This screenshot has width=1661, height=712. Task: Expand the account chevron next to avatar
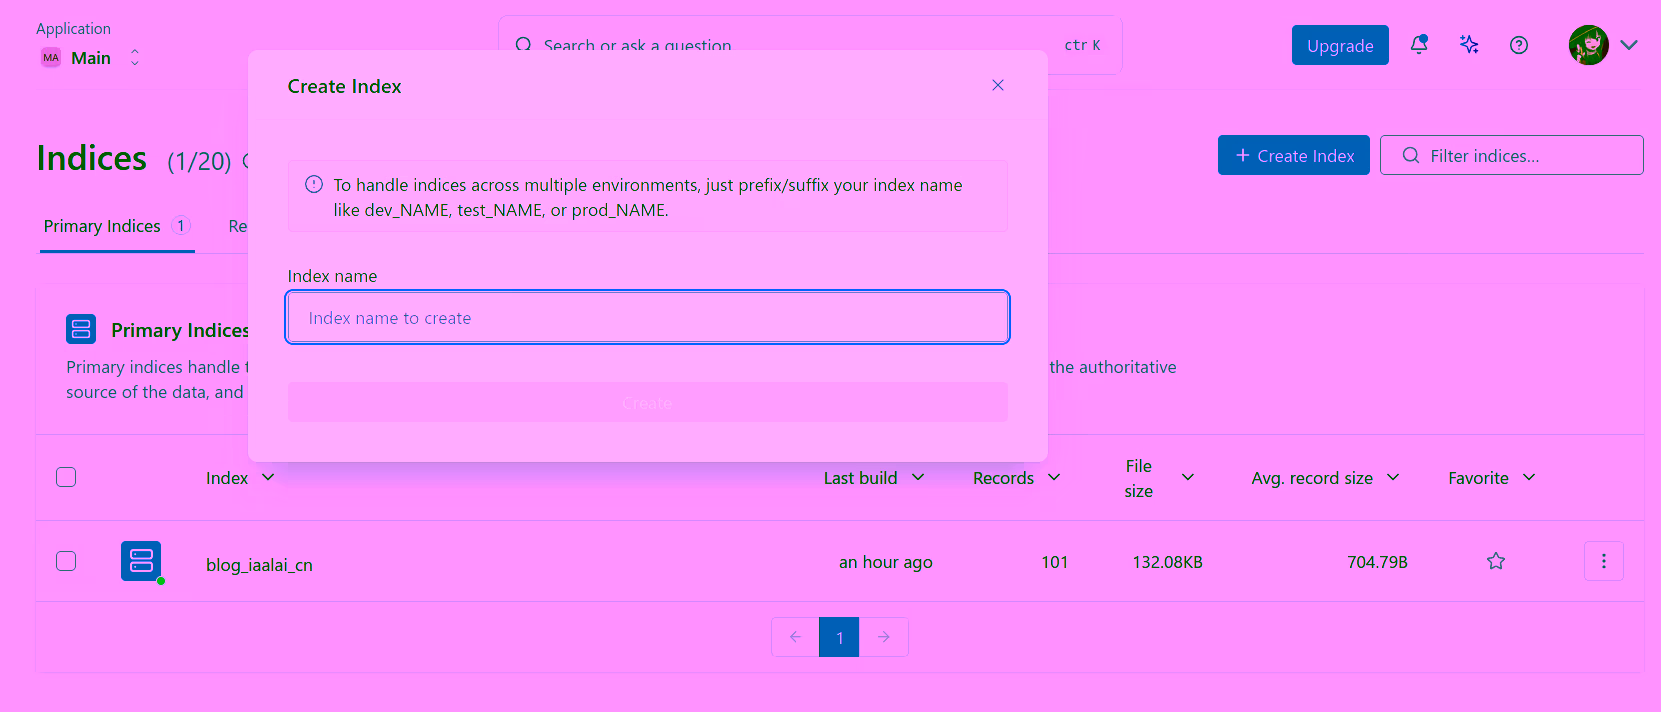pos(1629,45)
